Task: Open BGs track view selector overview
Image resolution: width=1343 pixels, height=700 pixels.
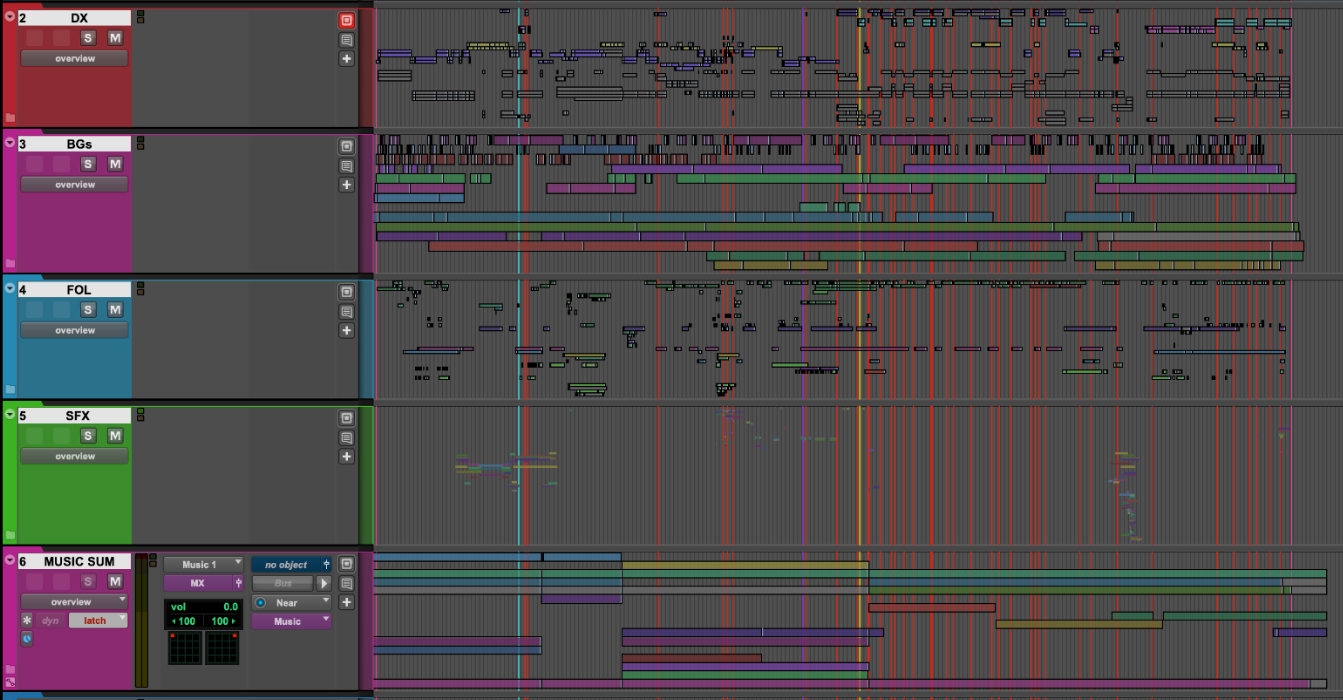Action: 75,184
